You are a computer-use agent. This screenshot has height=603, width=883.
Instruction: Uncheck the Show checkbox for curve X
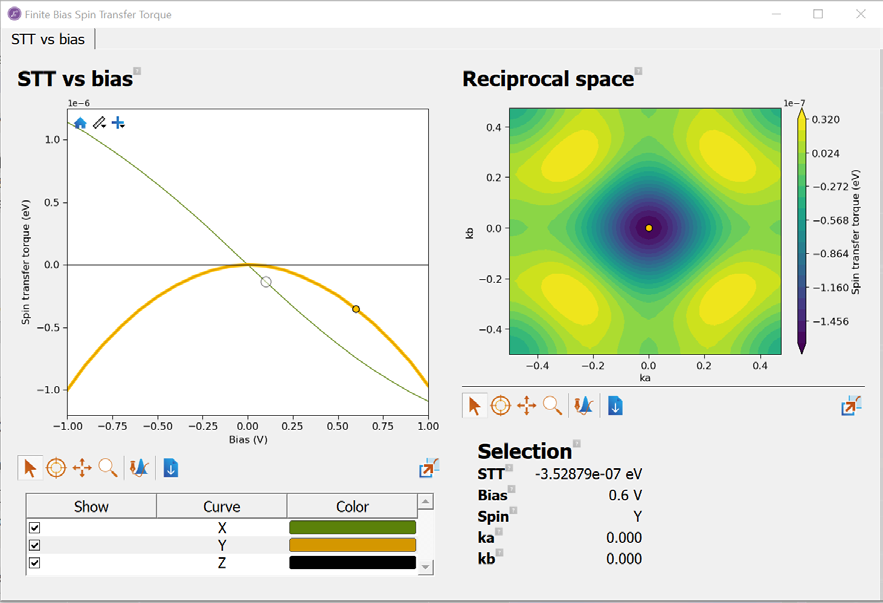coord(35,528)
